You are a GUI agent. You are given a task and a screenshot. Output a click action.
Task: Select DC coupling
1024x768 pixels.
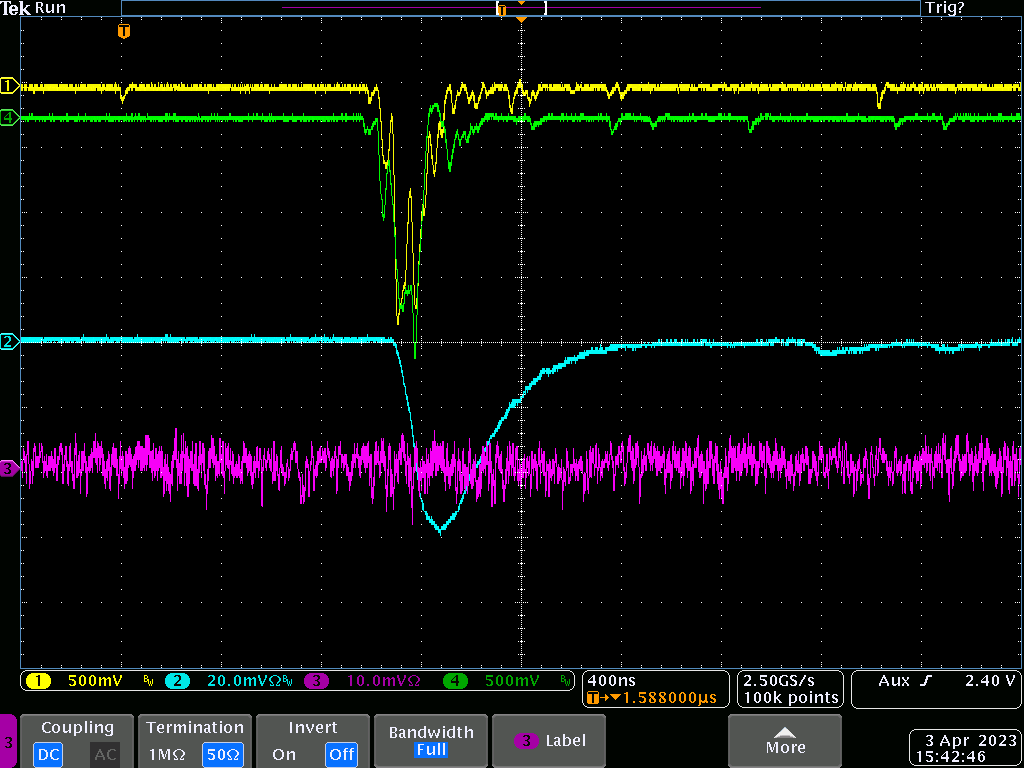coord(50,755)
